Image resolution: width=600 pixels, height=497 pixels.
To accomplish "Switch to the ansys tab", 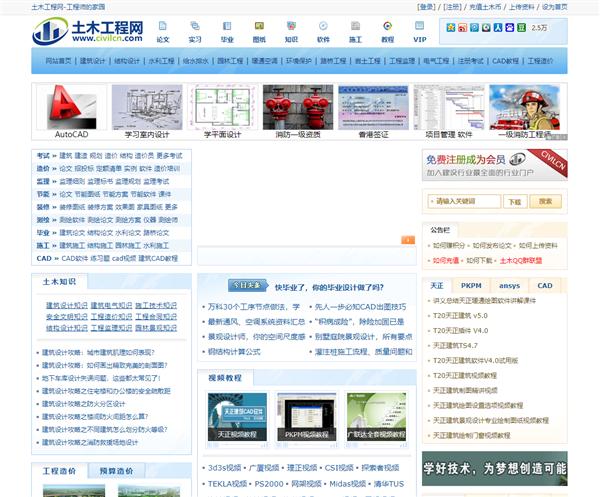I will (x=509, y=286).
